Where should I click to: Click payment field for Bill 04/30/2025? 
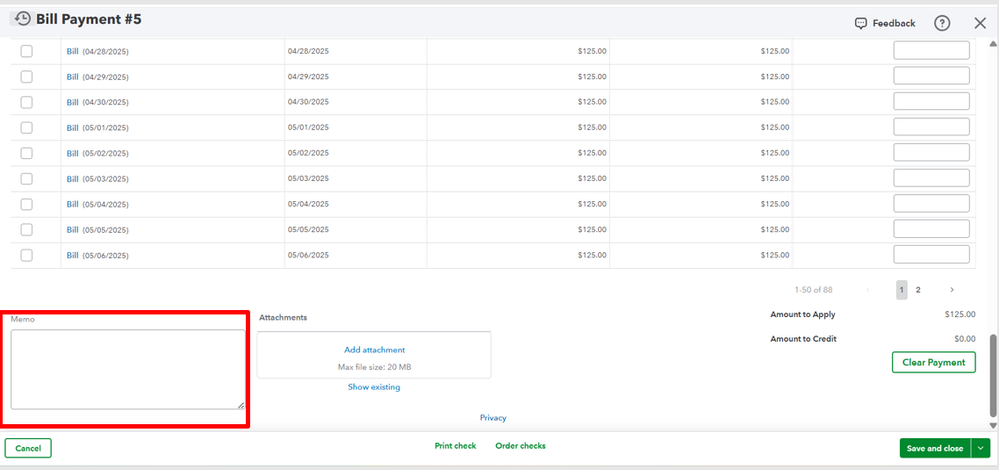(x=931, y=101)
